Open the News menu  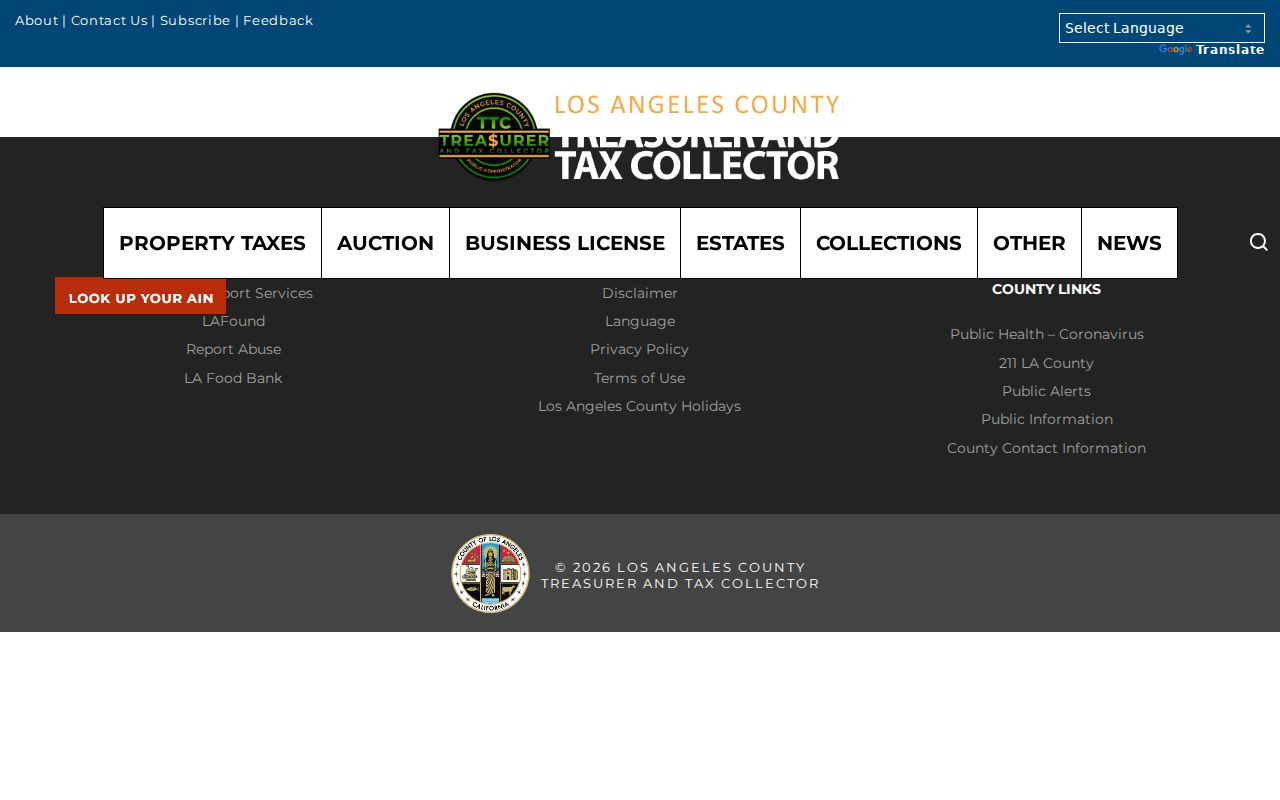[x=1129, y=243]
